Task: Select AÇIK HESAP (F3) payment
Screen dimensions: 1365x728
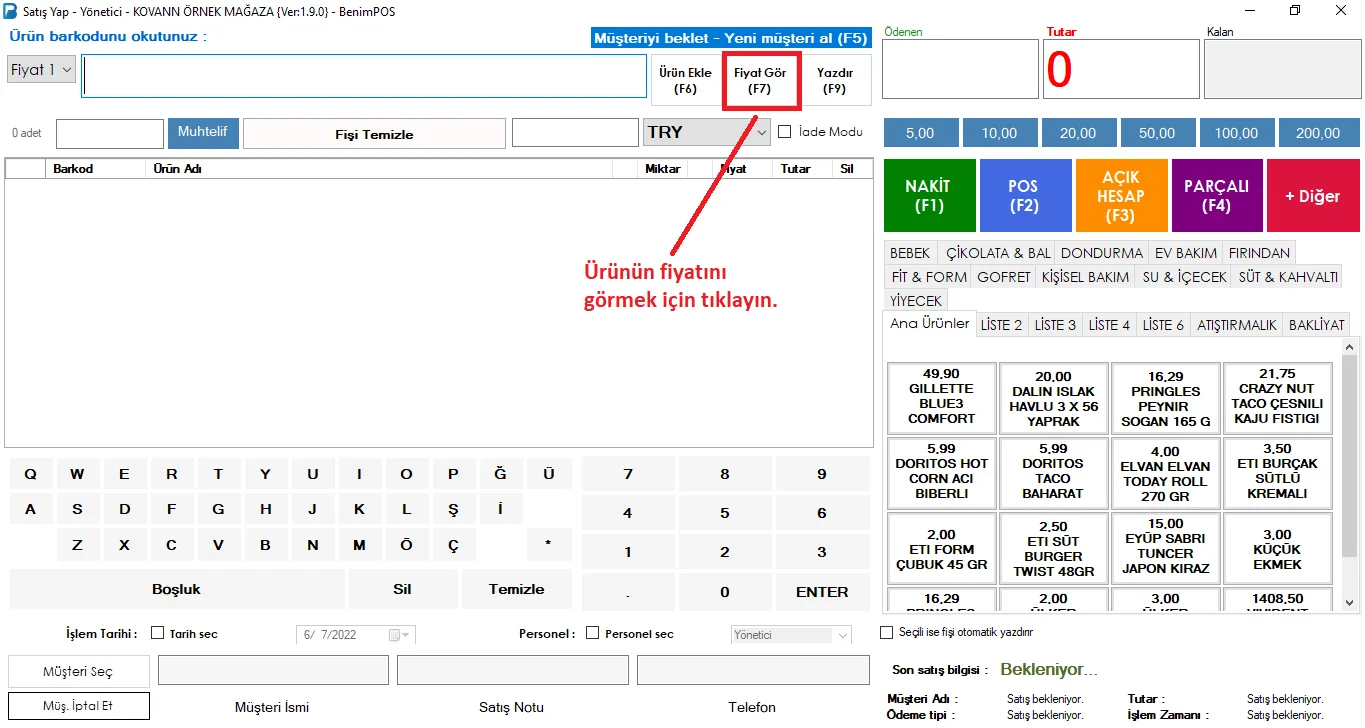Action: [x=1120, y=196]
